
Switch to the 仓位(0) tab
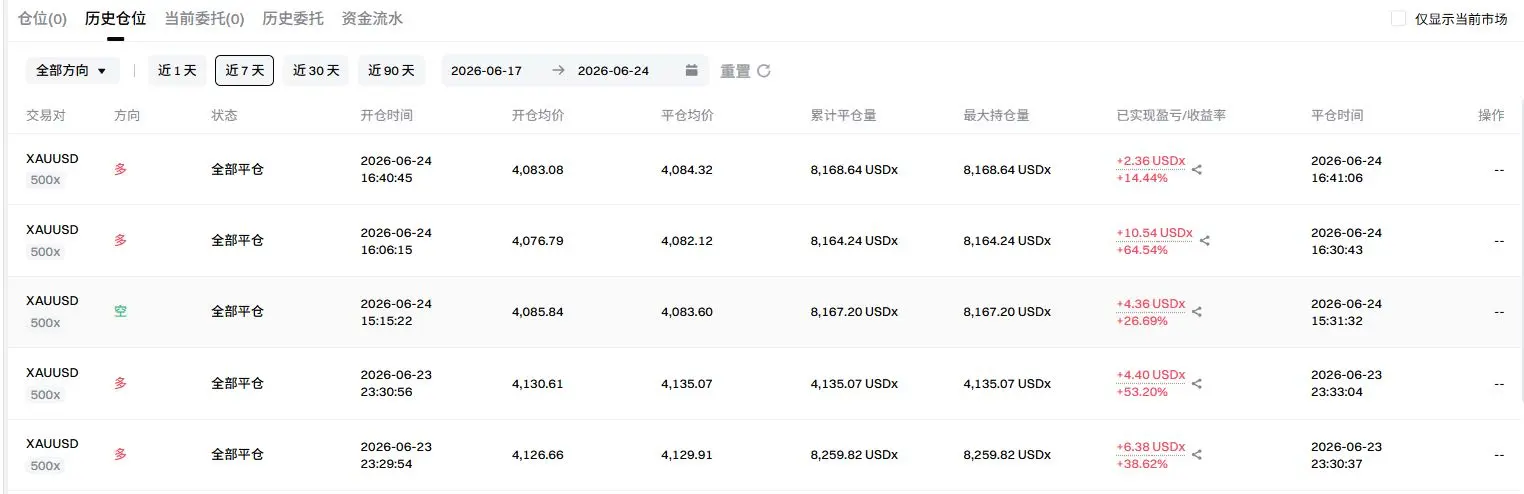point(43,18)
